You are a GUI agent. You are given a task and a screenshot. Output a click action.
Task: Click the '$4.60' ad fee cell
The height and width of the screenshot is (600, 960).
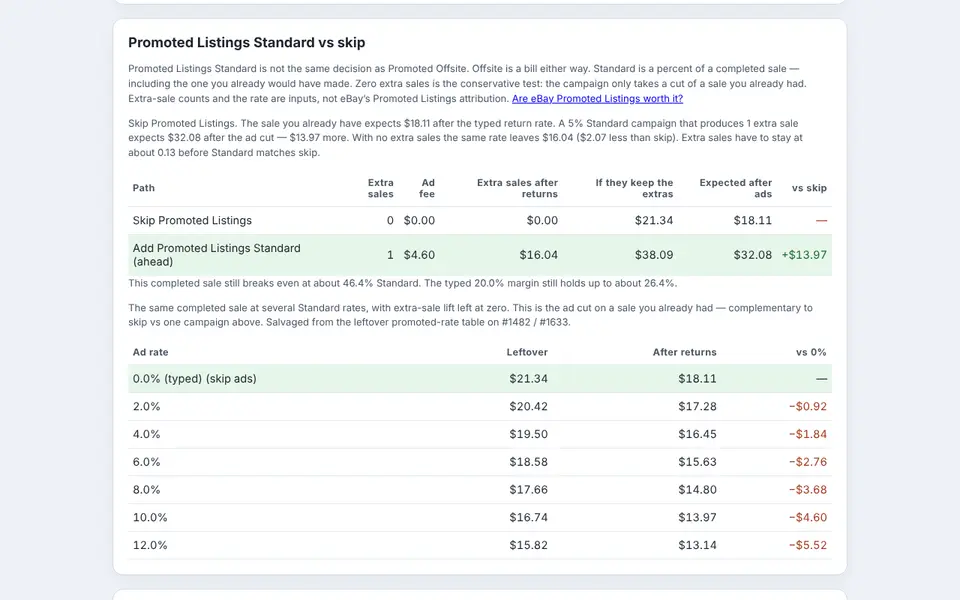pyautogui.click(x=419, y=255)
